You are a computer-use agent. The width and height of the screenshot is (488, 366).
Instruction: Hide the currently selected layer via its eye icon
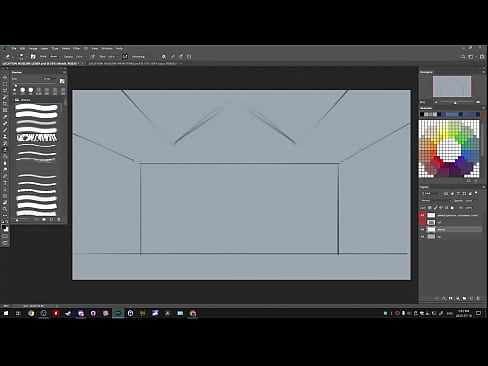click(423, 229)
